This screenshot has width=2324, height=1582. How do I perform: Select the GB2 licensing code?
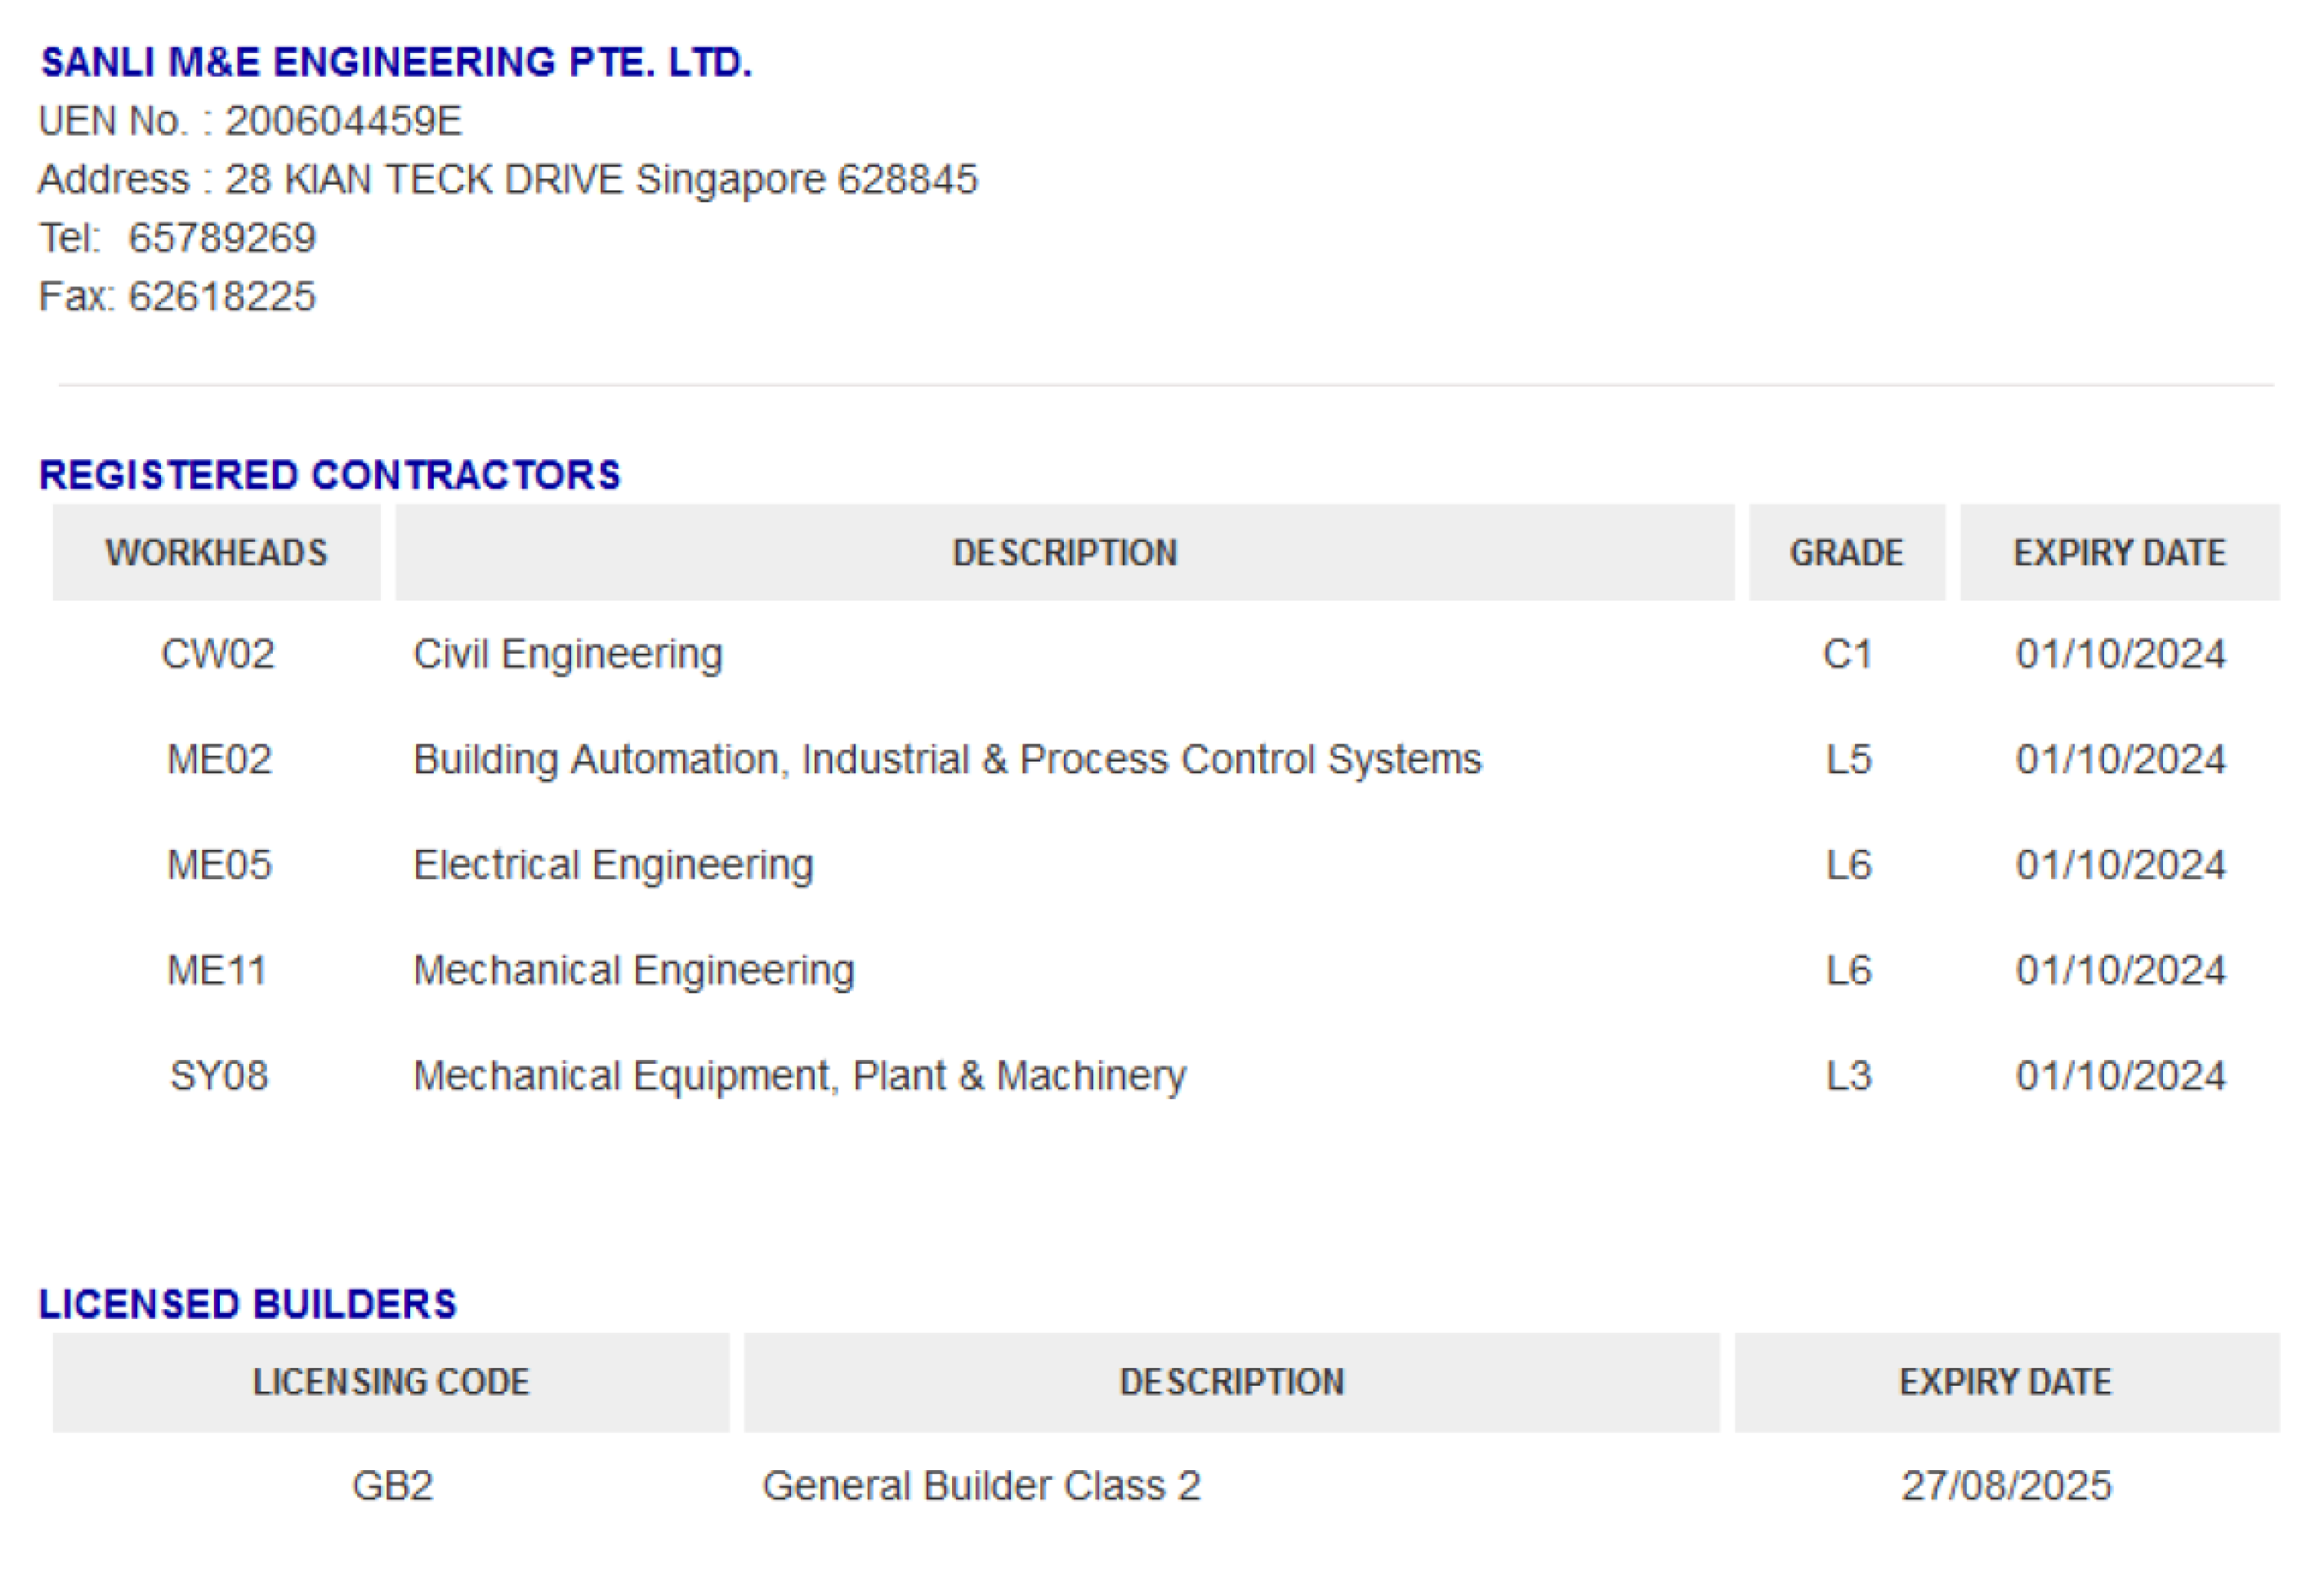pyautogui.click(x=392, y=1486)
